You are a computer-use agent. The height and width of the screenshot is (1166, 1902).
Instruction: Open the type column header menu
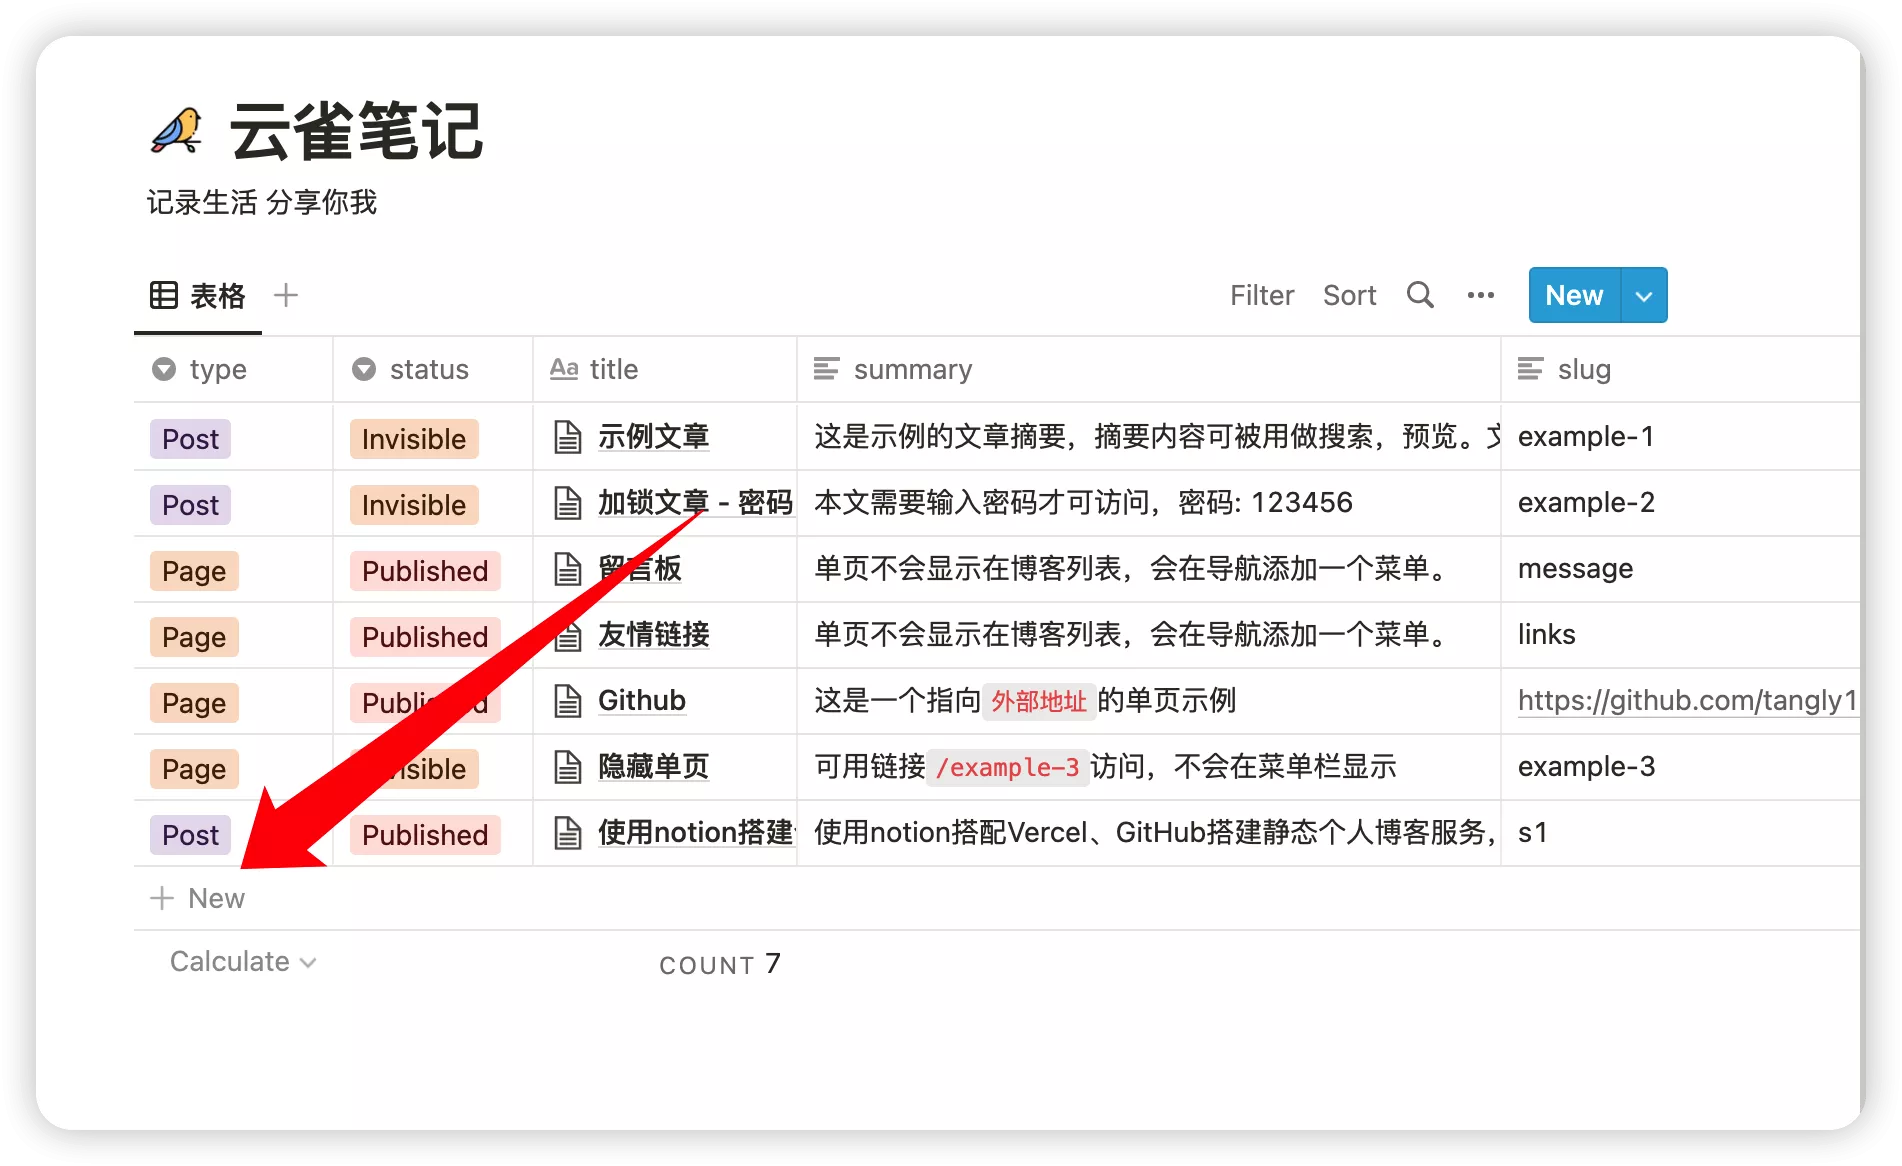[217, 370]
